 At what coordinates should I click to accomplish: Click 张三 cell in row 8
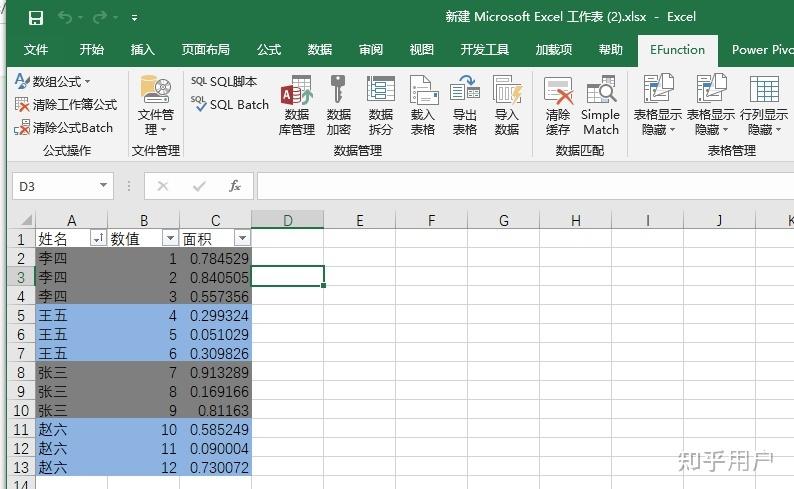point(71,373)
